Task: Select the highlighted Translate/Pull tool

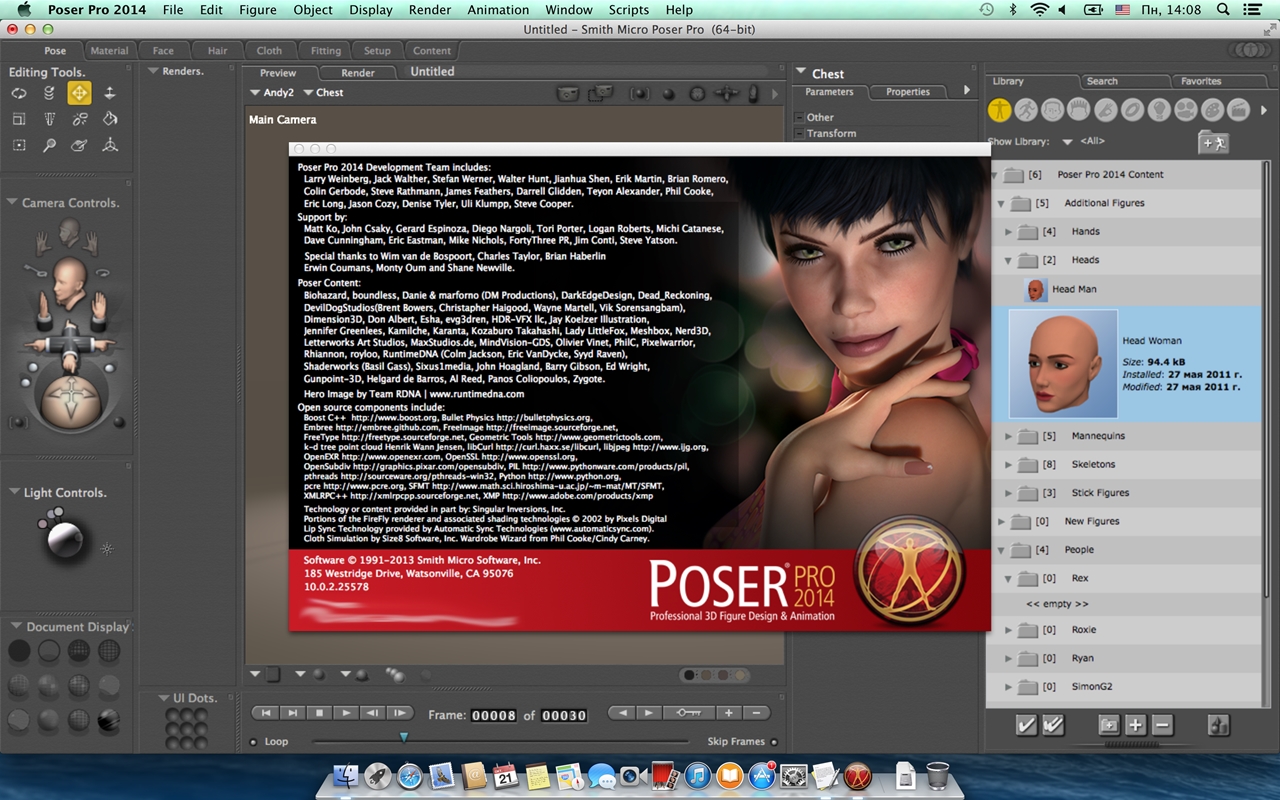Action: (79, 93)
